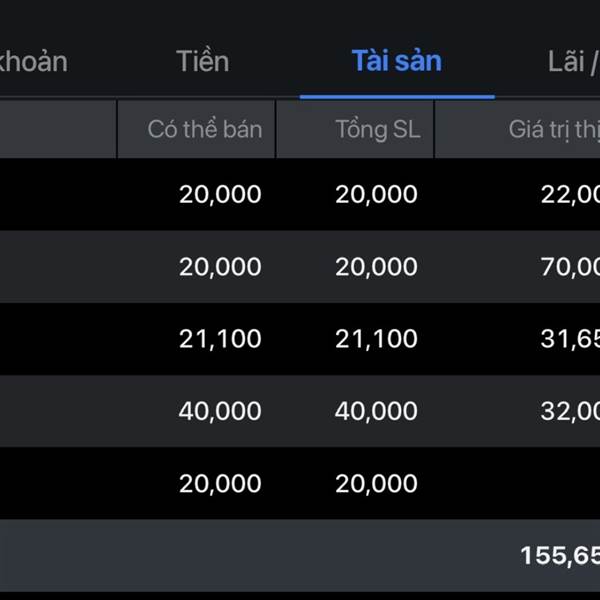Go to the partially visible khoản tab
The image size is (600, 600).
(34, 61)
